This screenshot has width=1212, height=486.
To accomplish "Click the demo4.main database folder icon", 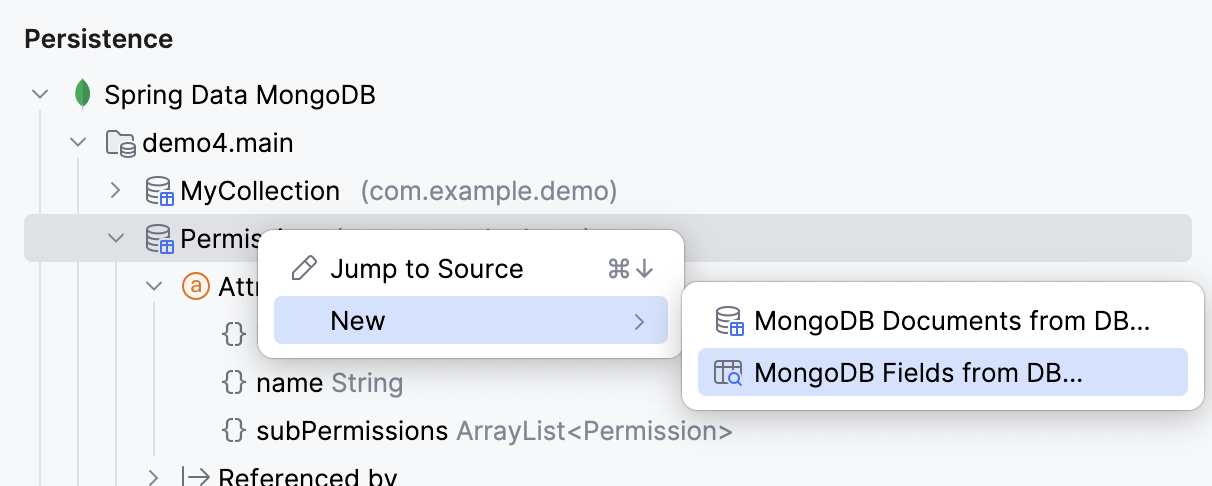I will (121, 144).
